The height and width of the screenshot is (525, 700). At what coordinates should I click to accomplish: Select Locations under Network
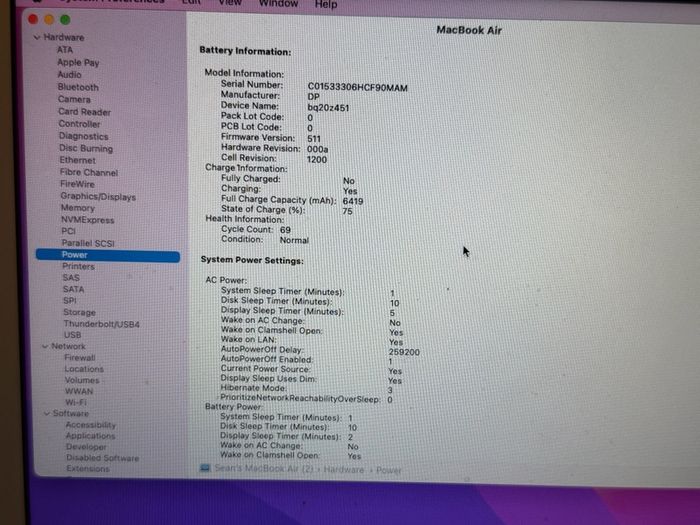[84, 369]
